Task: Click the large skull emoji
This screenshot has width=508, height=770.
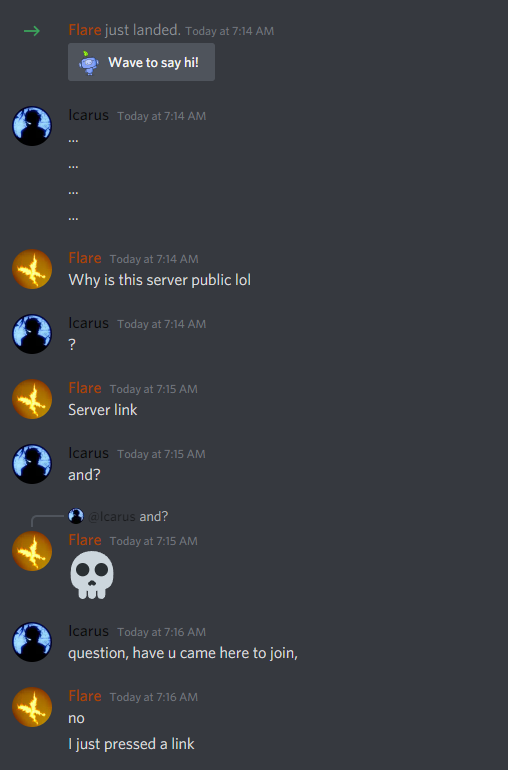Action: point(92,575)
